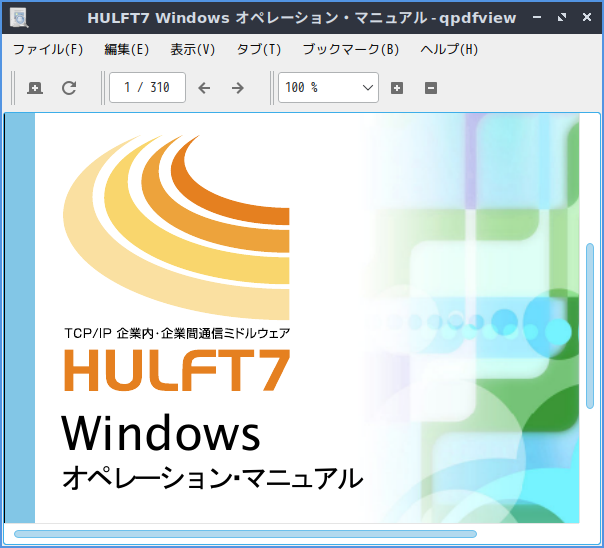Go to the previous page arrow

[204, 88]
